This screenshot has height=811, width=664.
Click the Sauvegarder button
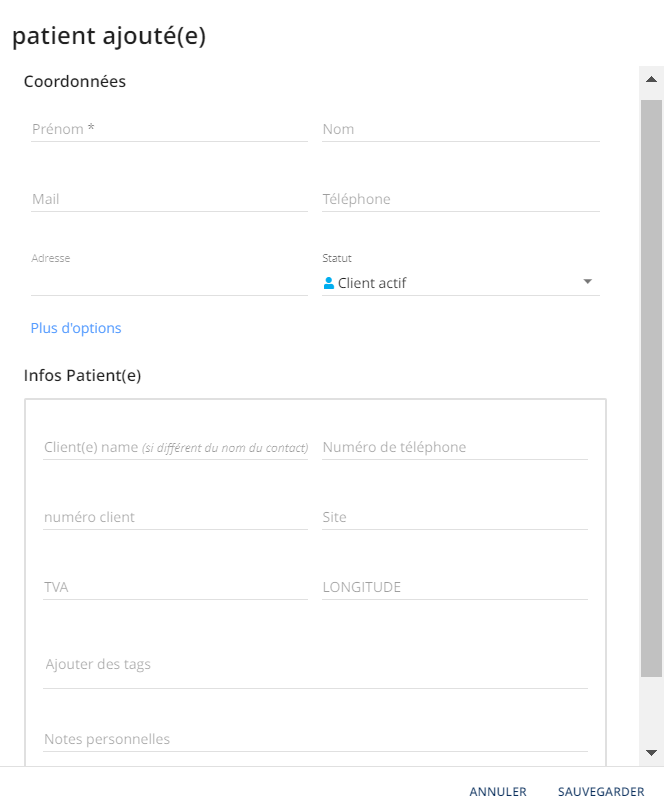[x=601, y=791]
